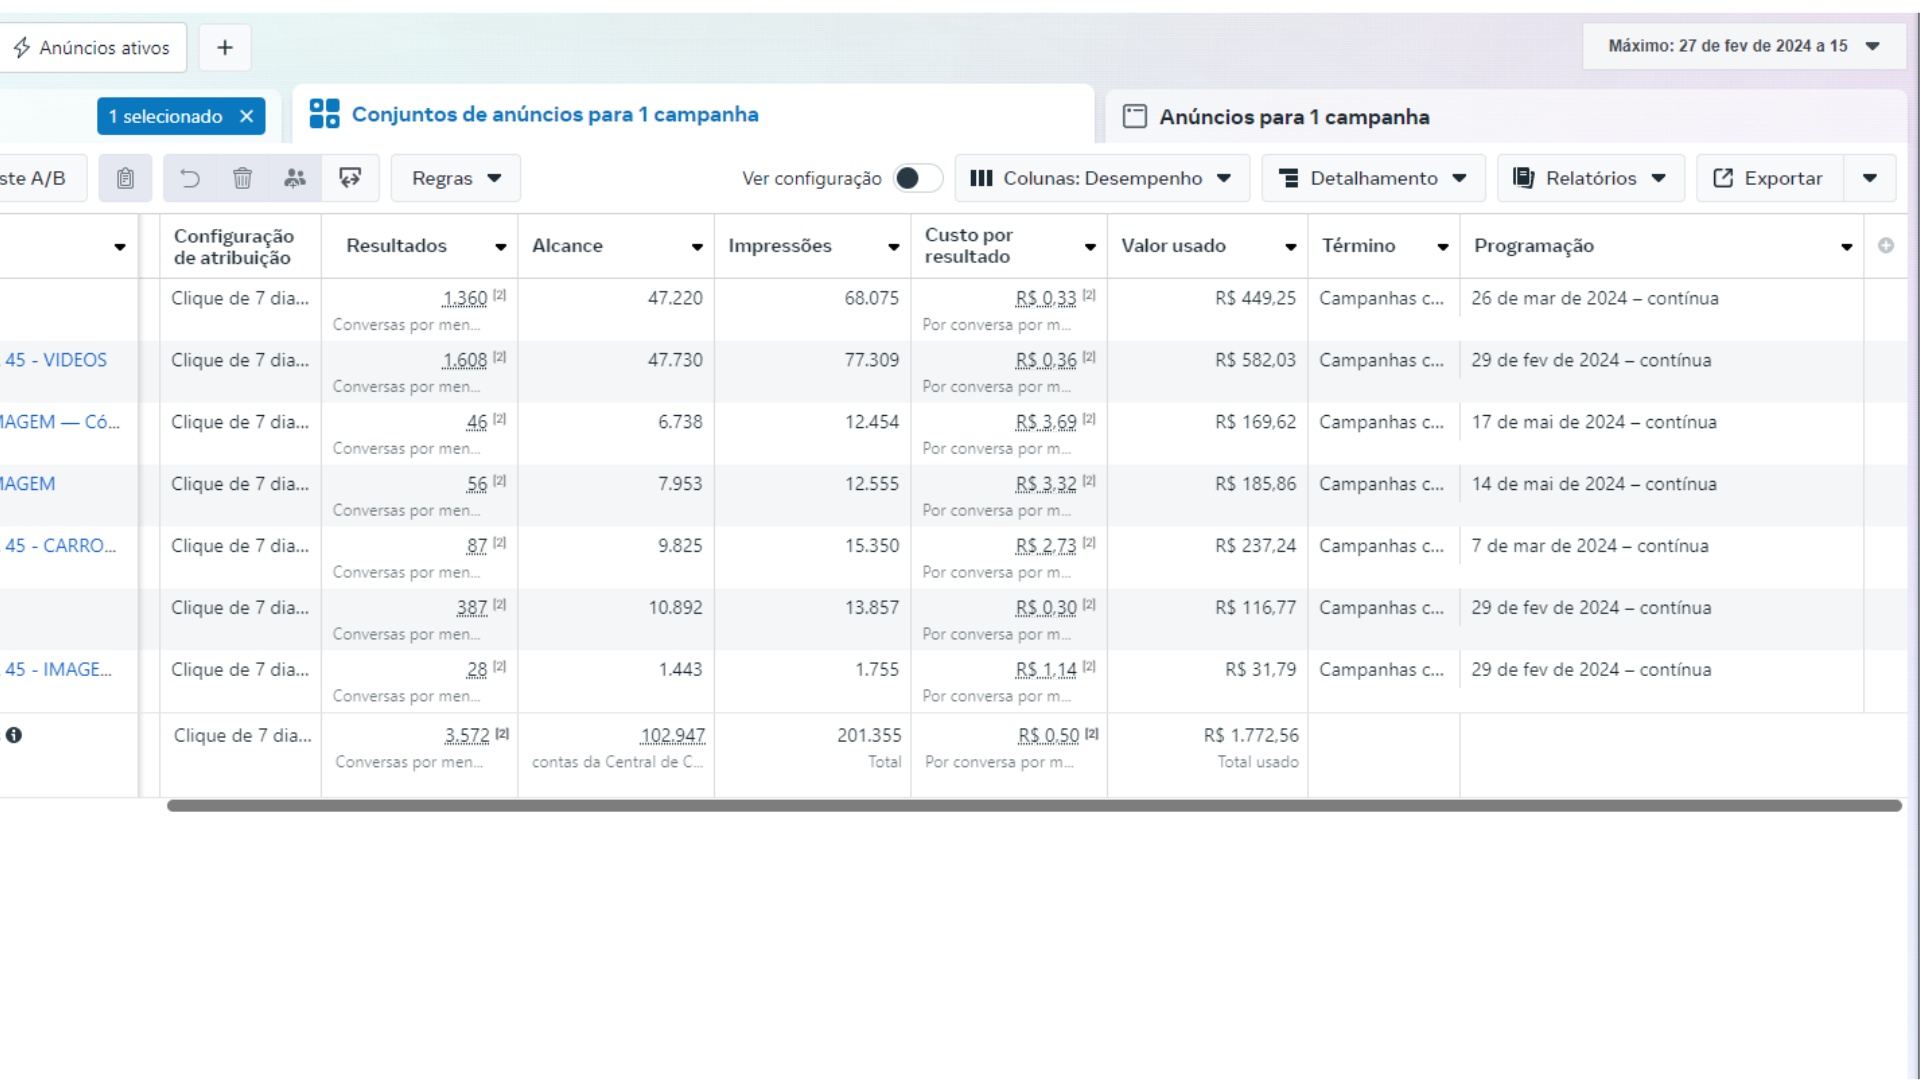Click the duplicate/clipboard icon in toolbar

point(125,178)
